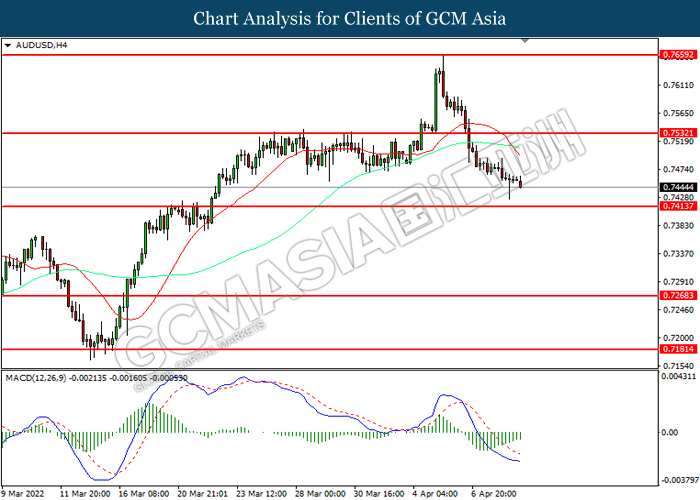Click the 9 Mar 2022 date label
Image resolution: width=700 pixels, height=500 pixels.
click(x=23, y=493)
